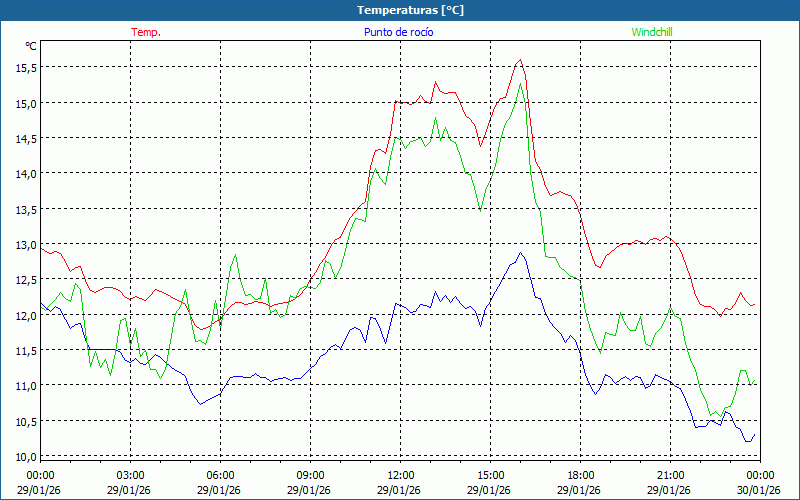Select the 06:00 time axis label
The height and width of the screenshot is (500, 800).
(x=220, y=475)
